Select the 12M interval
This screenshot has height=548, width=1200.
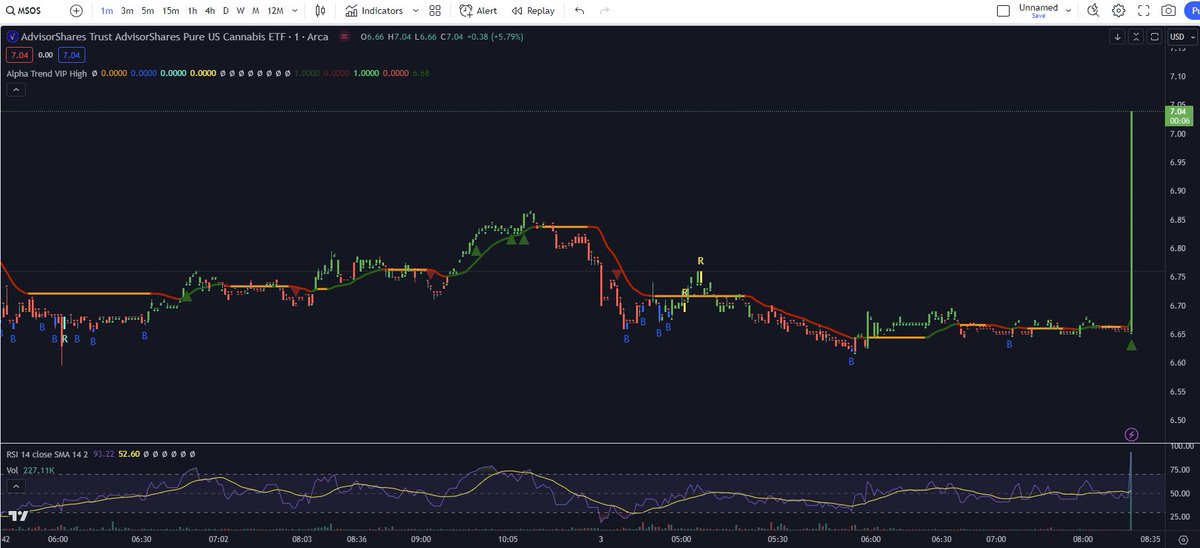(x=275, y=11)
